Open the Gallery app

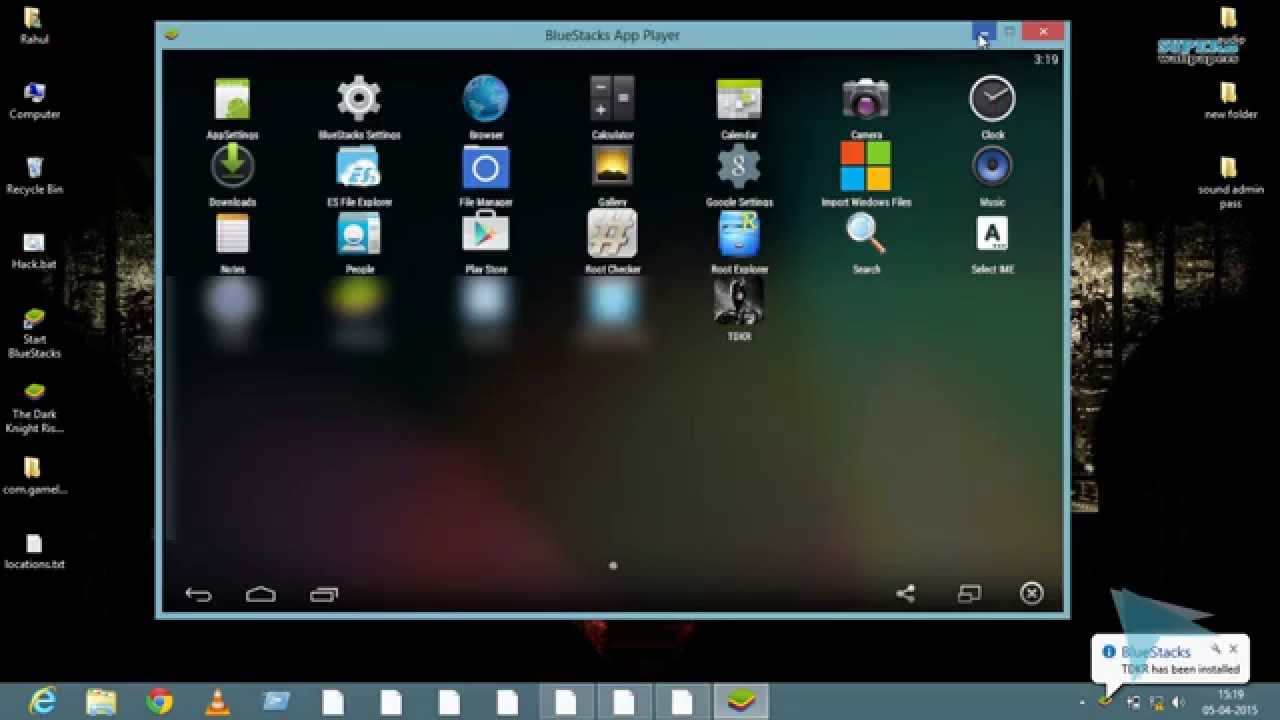612,167
